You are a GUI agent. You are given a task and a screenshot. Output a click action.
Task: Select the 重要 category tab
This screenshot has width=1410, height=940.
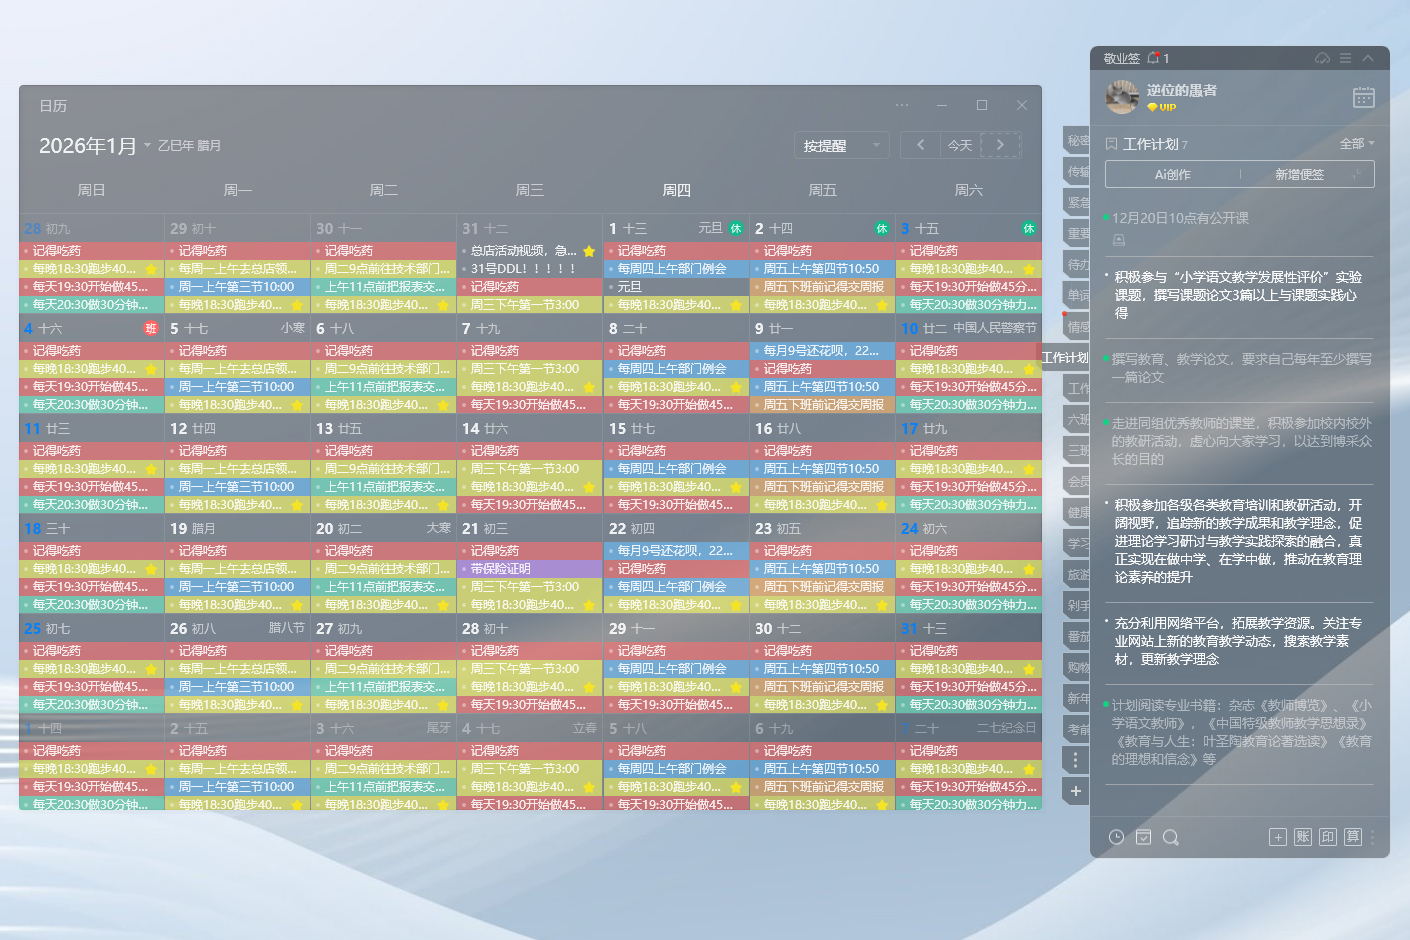1077,234
